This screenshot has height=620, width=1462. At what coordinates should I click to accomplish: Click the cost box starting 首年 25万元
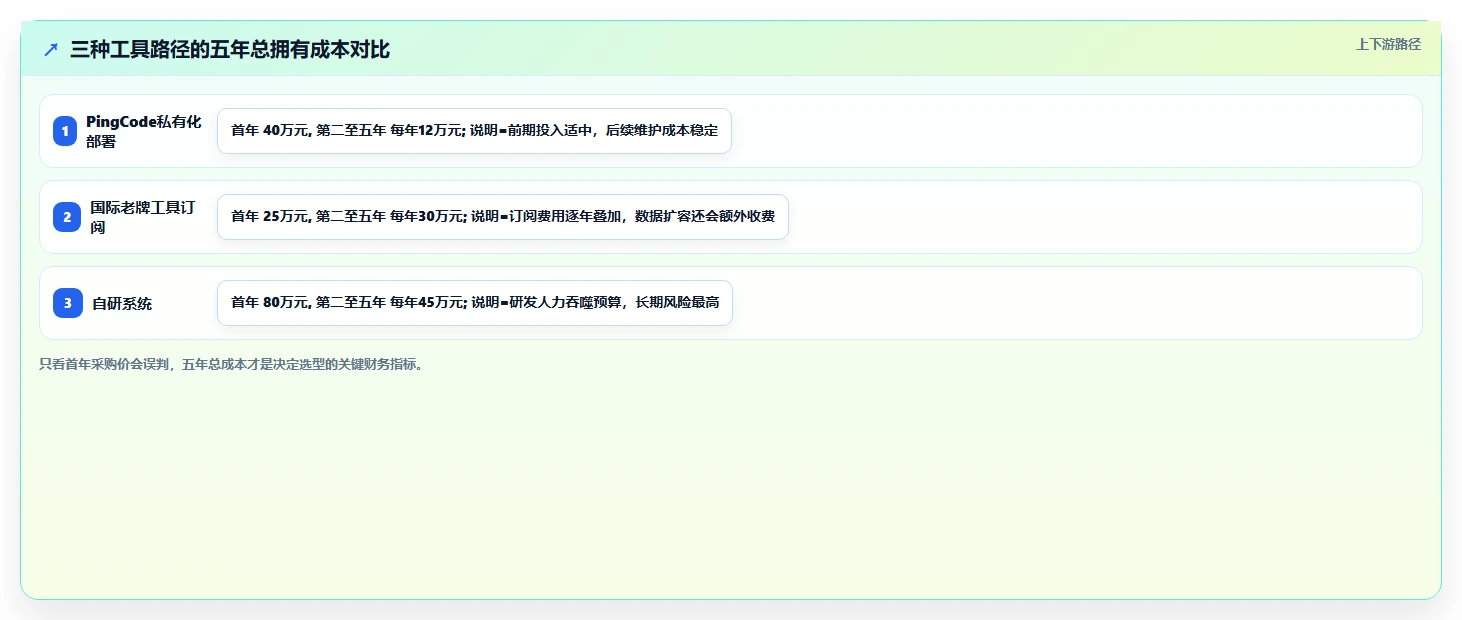pyautogui.click(x=503, y=217)
